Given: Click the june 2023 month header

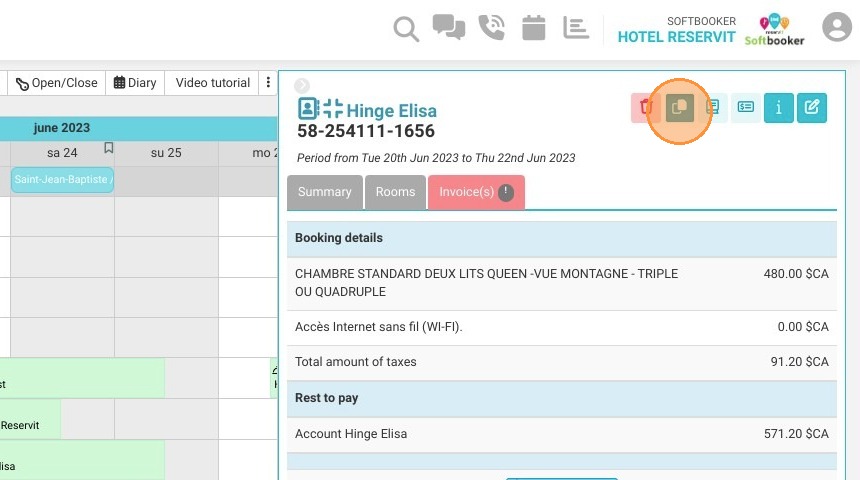Looking at the screenshot, I should pos(61,128).
